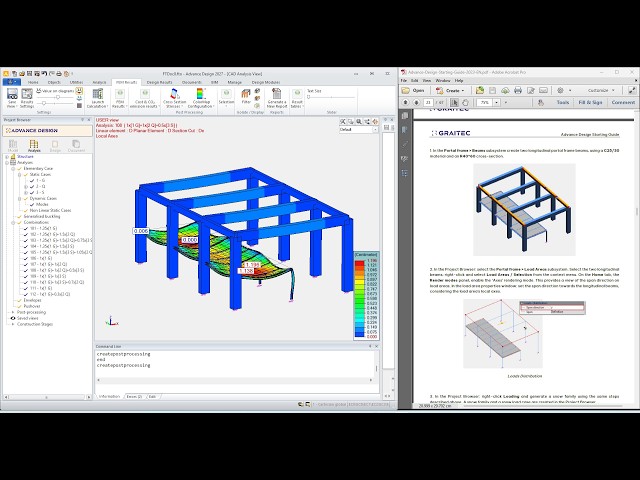This screenshot has height=480, width=640.
Task: Open the BIM ribbon tab
Action: (214, 82)
